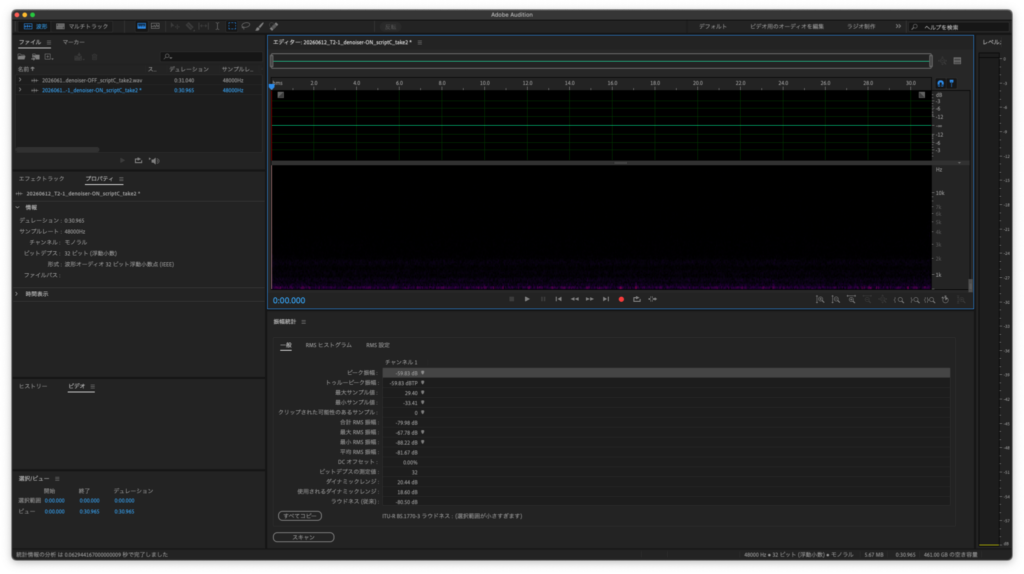Click the Rewind button in transport
The height and width of the screenshot is (574, 1024).
[x=575, y=299]
